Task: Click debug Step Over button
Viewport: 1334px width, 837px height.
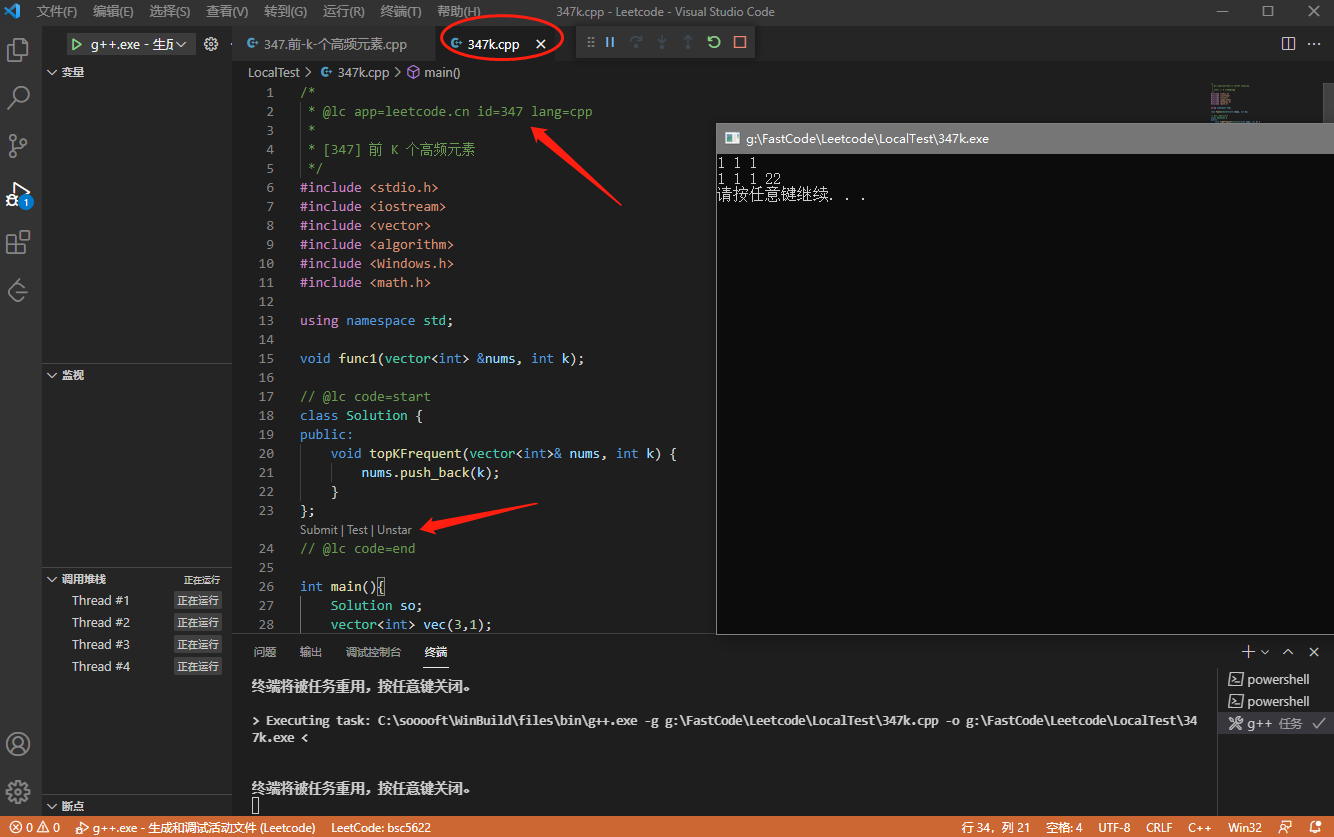Action: point(636,42)
